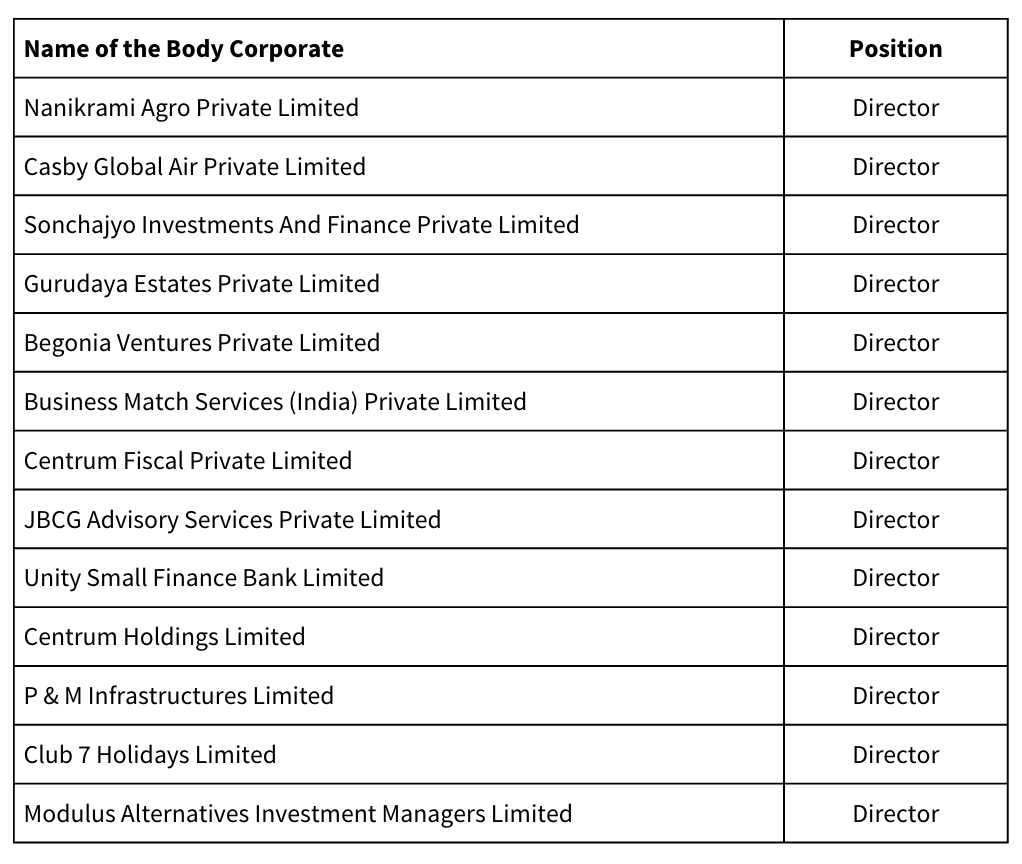Click Director cell for Nanikrami Agro row

[895, 108]
